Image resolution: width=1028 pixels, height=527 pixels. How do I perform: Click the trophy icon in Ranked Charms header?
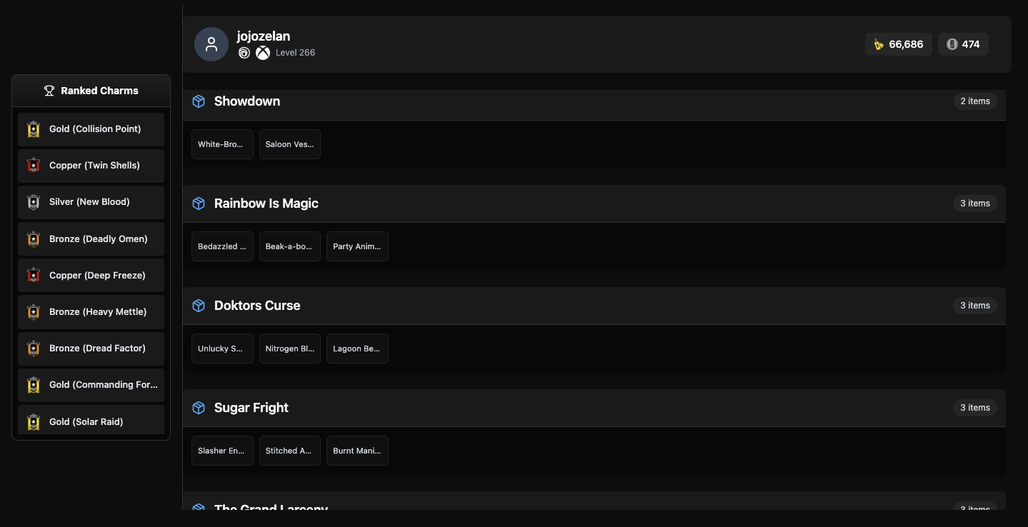coord(49,90)
